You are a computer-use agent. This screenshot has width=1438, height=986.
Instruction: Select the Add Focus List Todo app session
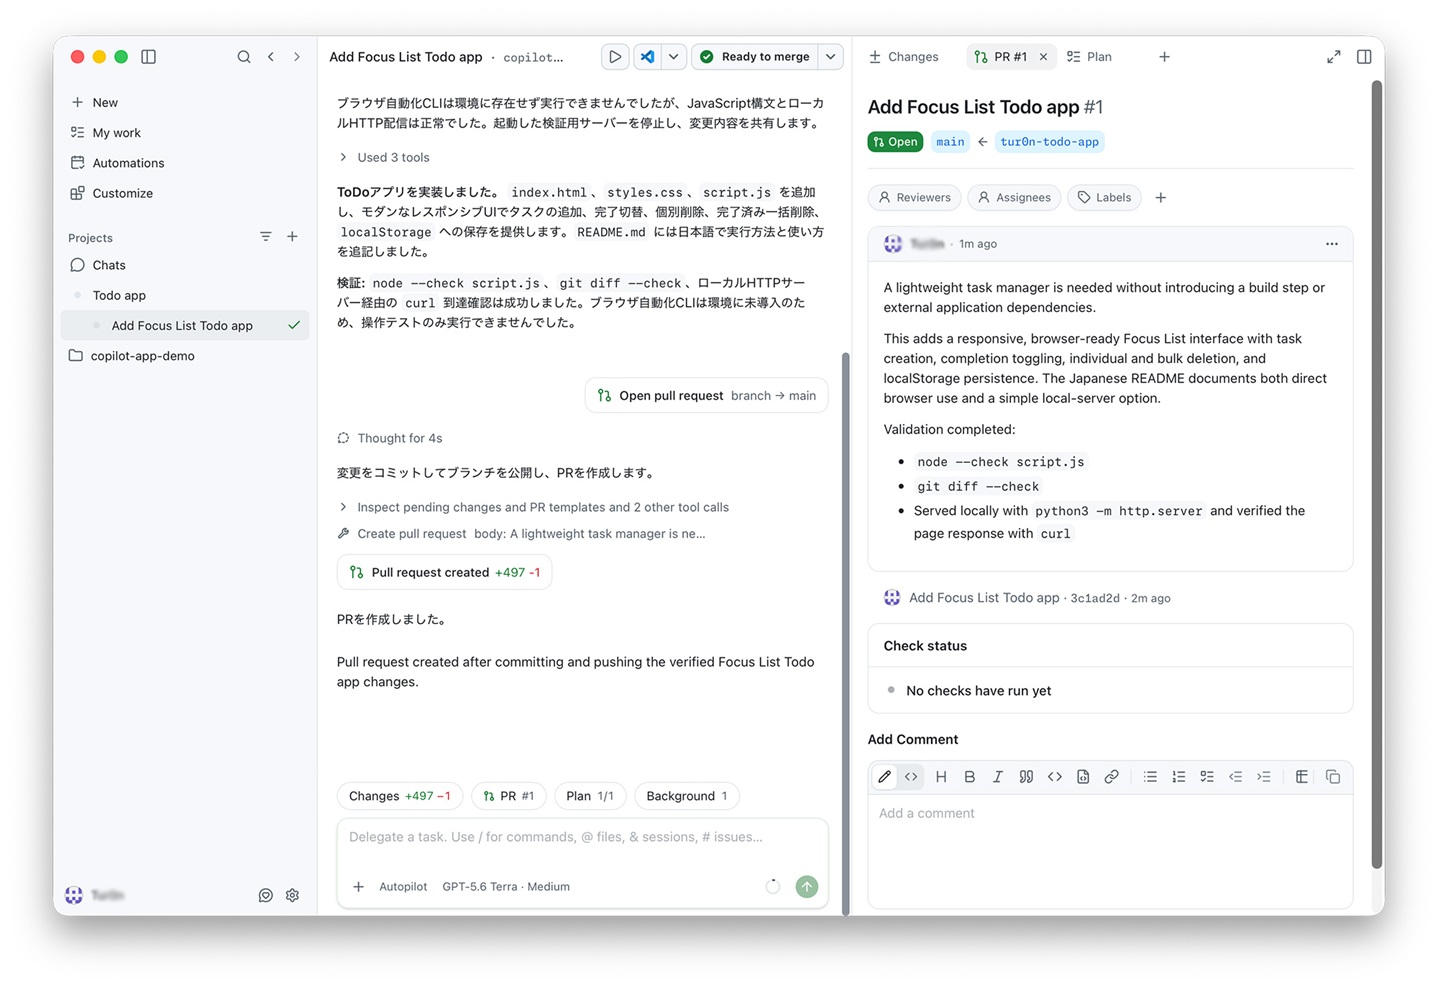[x=185, y=326]
